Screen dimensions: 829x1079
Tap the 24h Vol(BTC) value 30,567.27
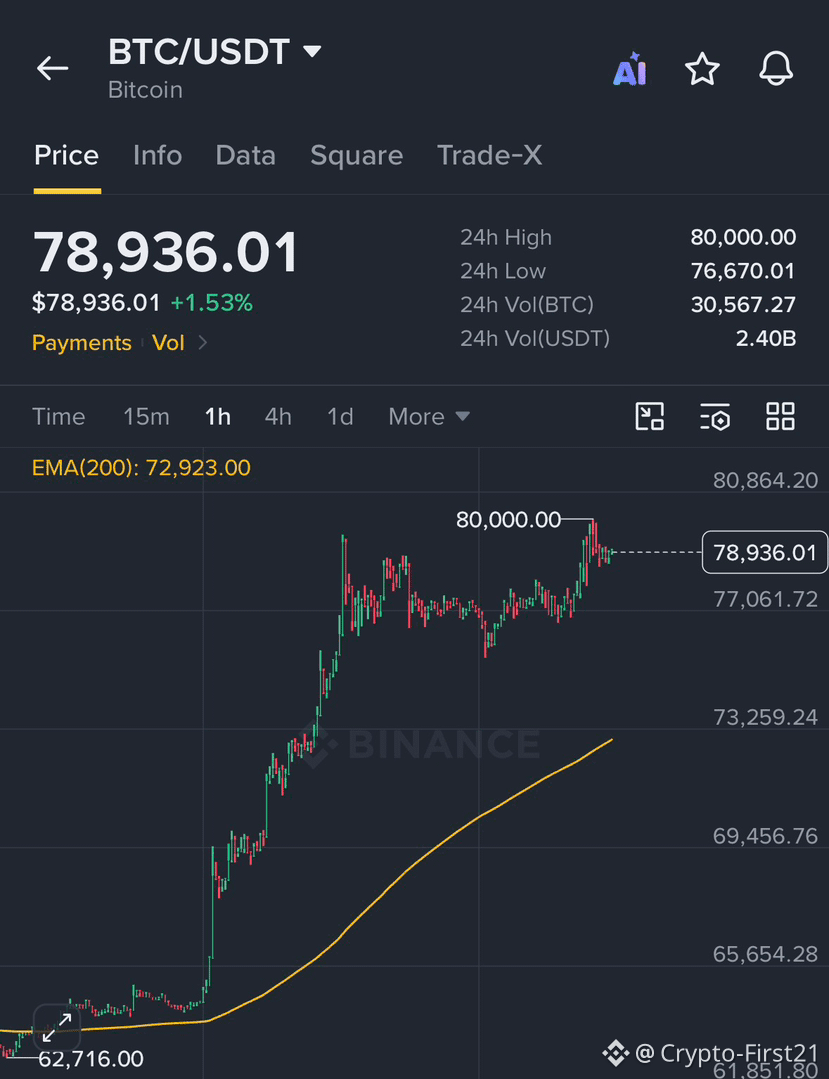tap(743, 305)
